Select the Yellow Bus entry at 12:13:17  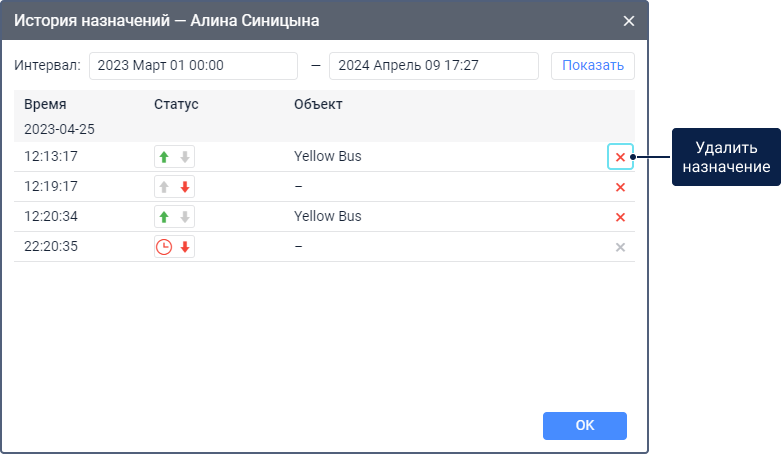point(328,157)
